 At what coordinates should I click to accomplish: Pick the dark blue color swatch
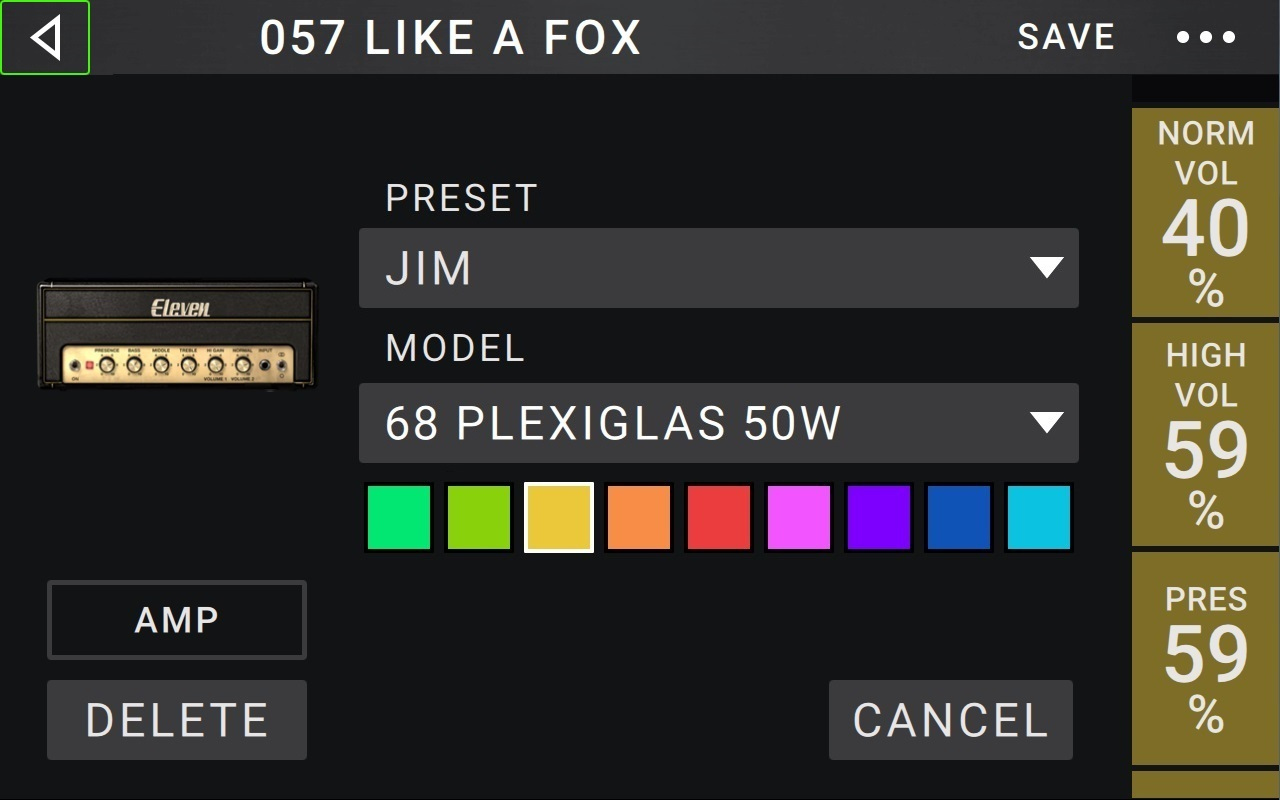click(x=959, y=518)
